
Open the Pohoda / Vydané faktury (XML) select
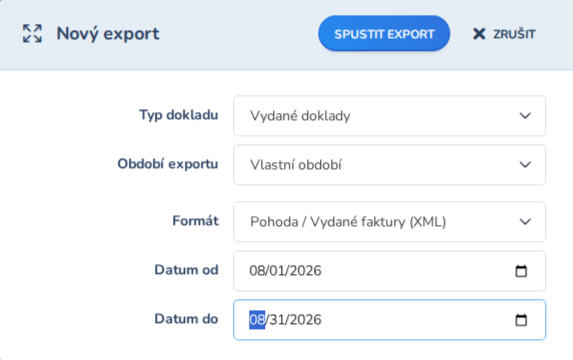(390, 222)
